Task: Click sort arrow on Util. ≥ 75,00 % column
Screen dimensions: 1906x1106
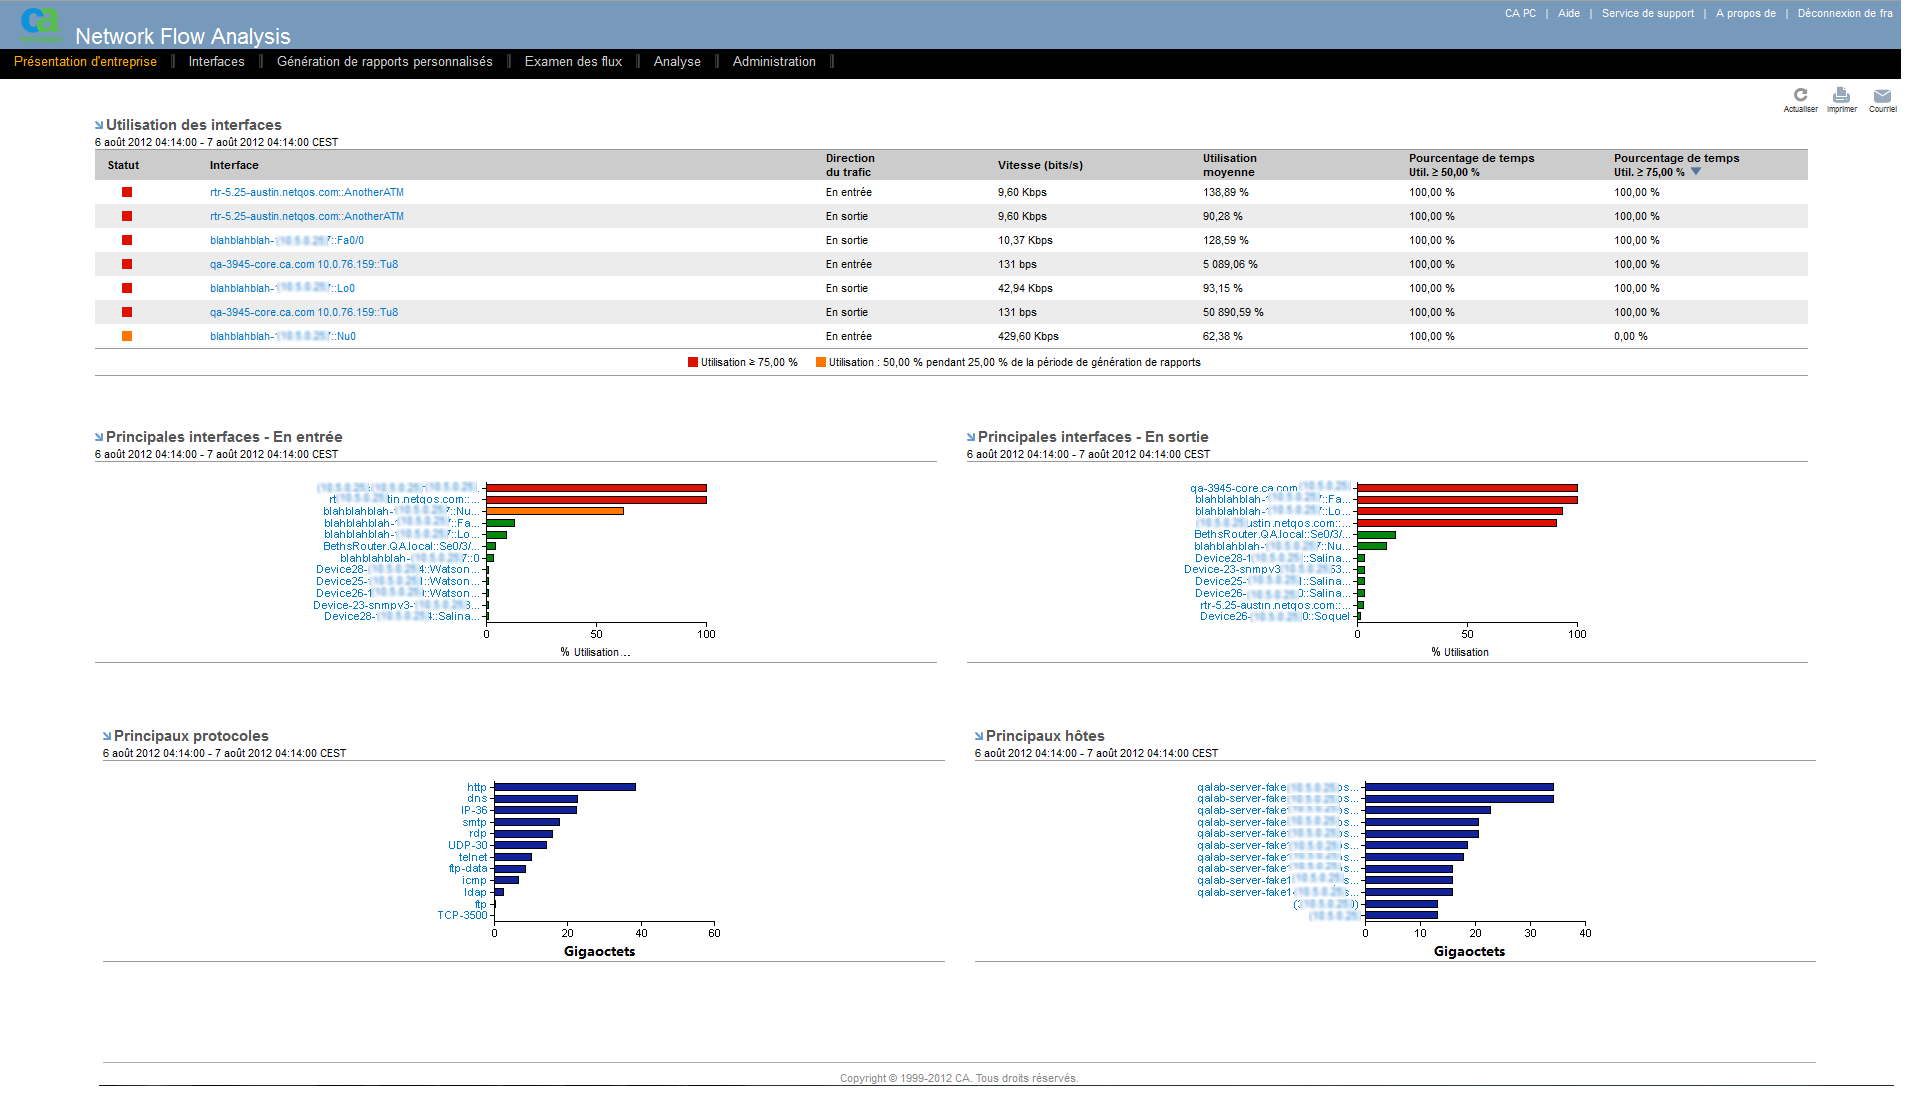Action: coord(1696,172)
